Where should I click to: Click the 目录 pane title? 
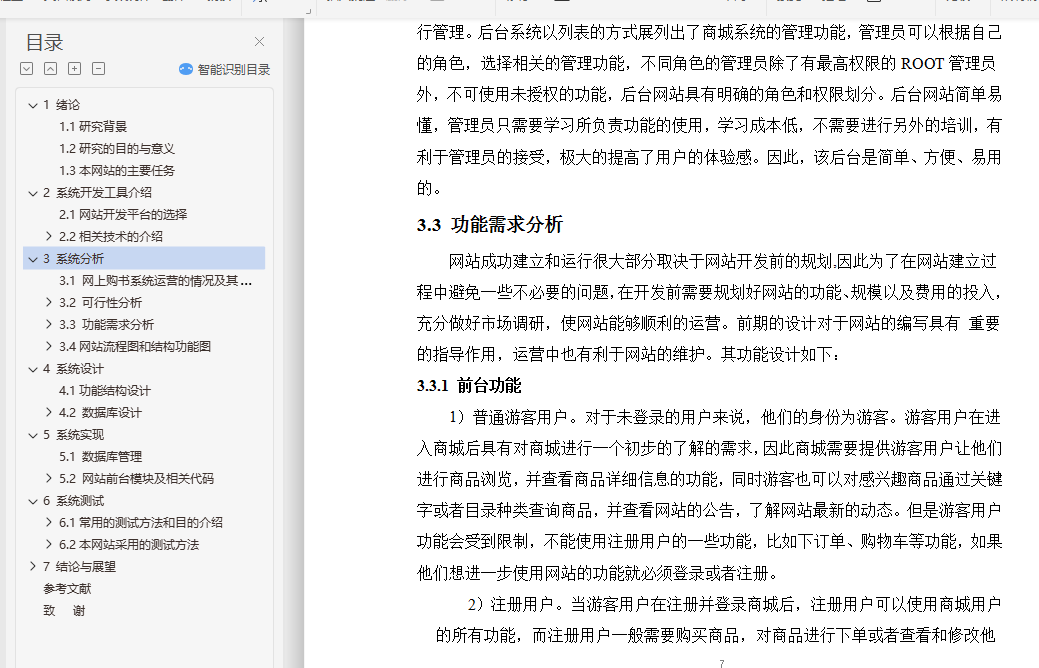point(44,42)
